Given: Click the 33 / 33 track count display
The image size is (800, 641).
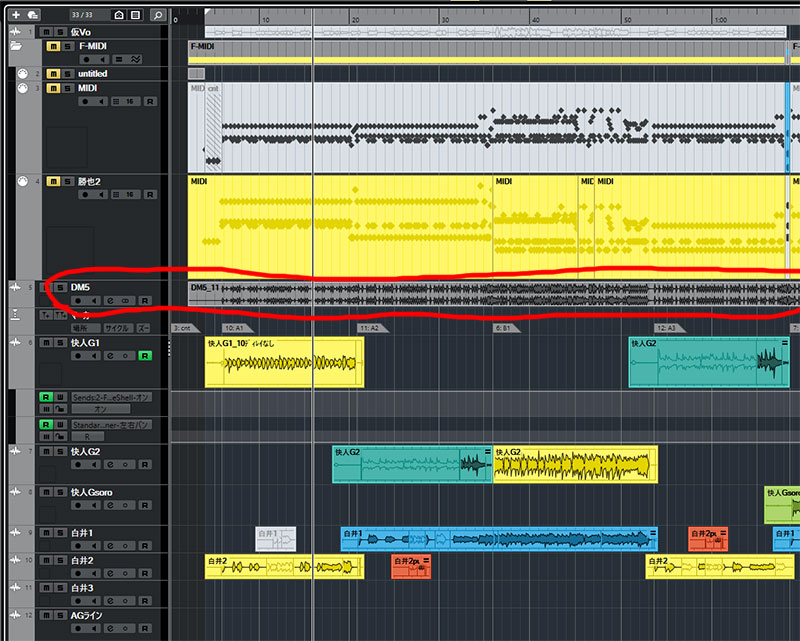Looking at the screenshot, I should (82, 15).
